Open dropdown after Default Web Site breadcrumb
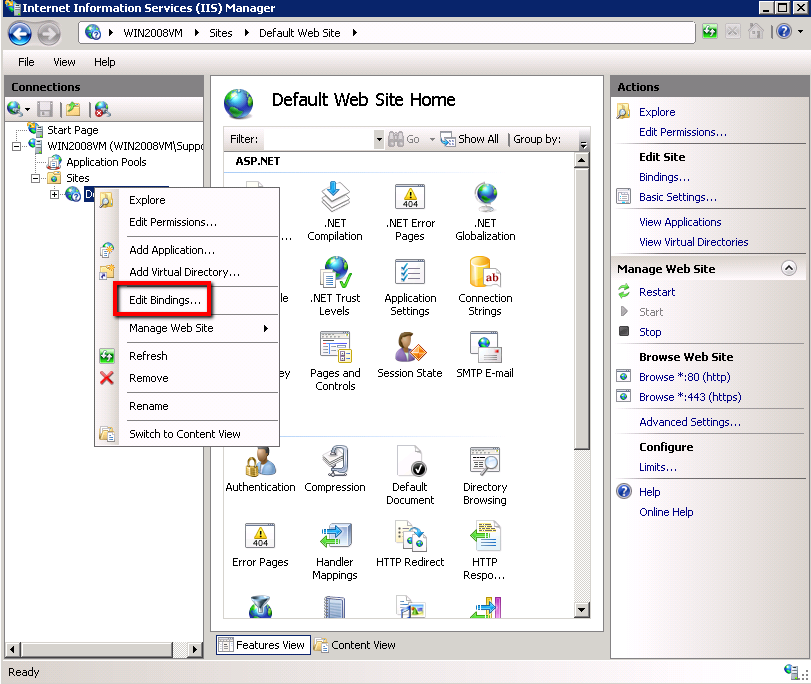 355,33
